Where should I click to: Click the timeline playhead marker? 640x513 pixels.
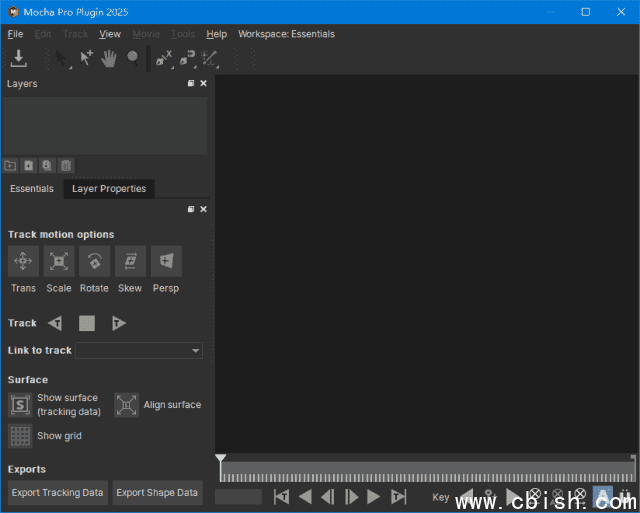coord(220,458)
